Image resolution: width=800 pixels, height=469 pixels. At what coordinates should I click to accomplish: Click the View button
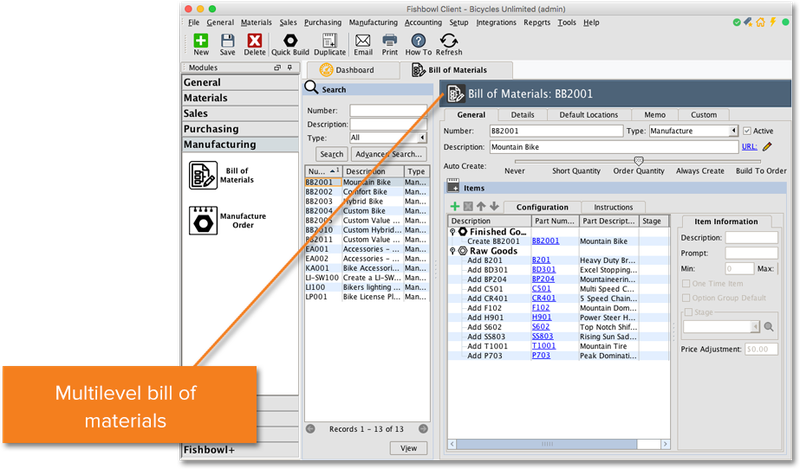point(408,448)
